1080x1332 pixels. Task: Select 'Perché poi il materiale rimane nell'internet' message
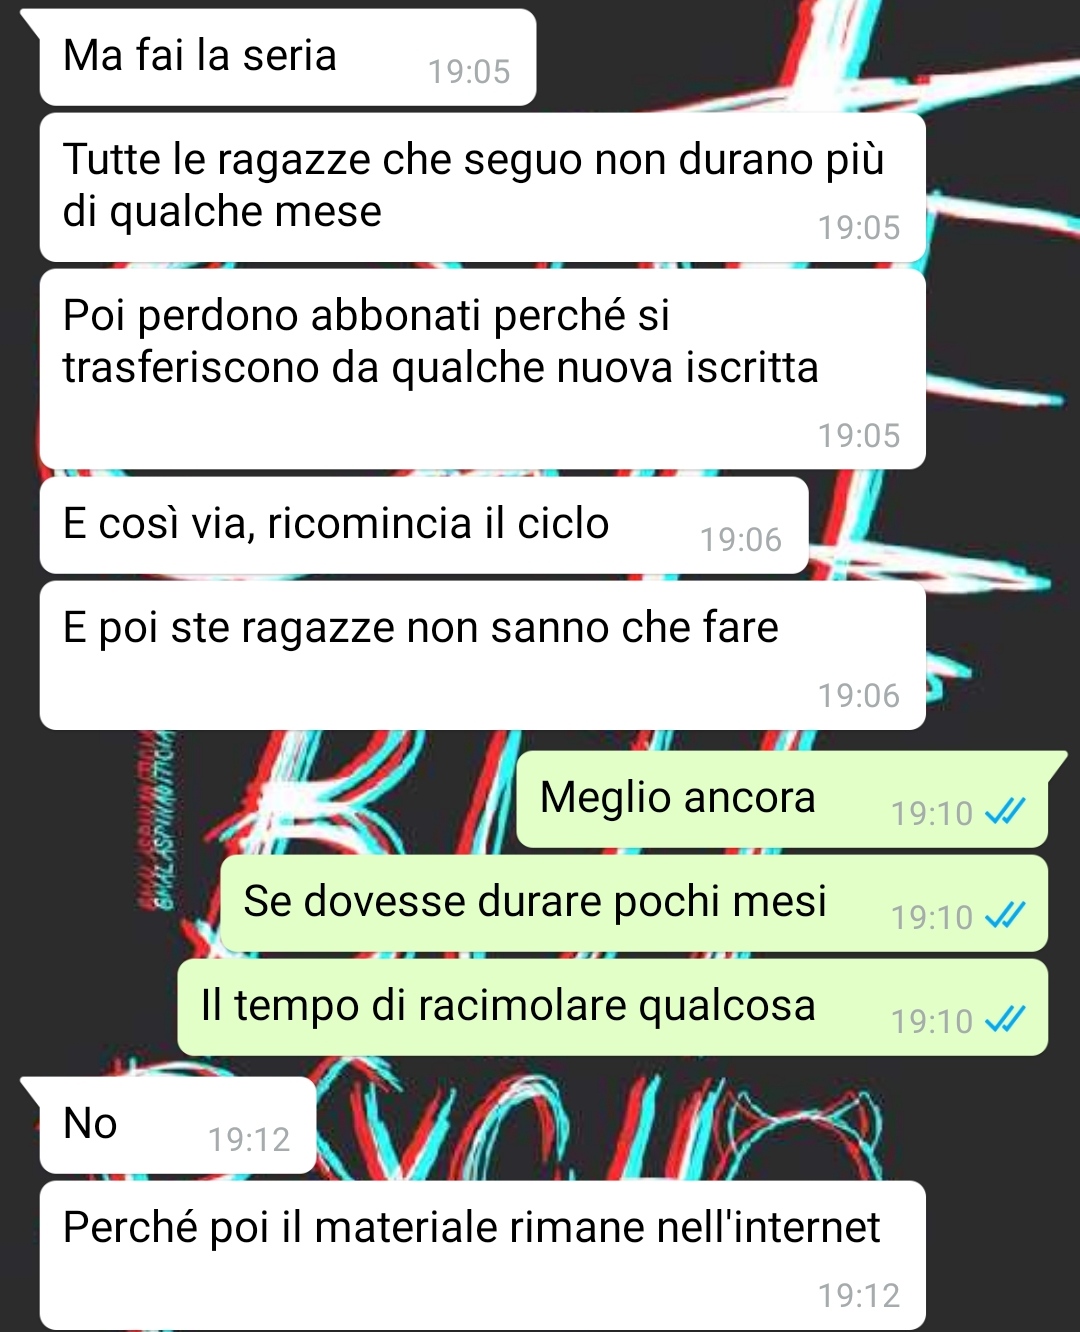coord(482,1255)
